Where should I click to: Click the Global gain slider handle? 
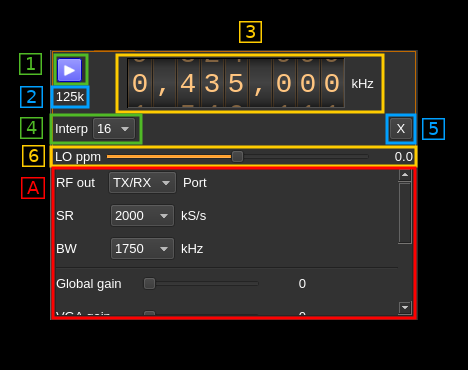coord(149,284)
